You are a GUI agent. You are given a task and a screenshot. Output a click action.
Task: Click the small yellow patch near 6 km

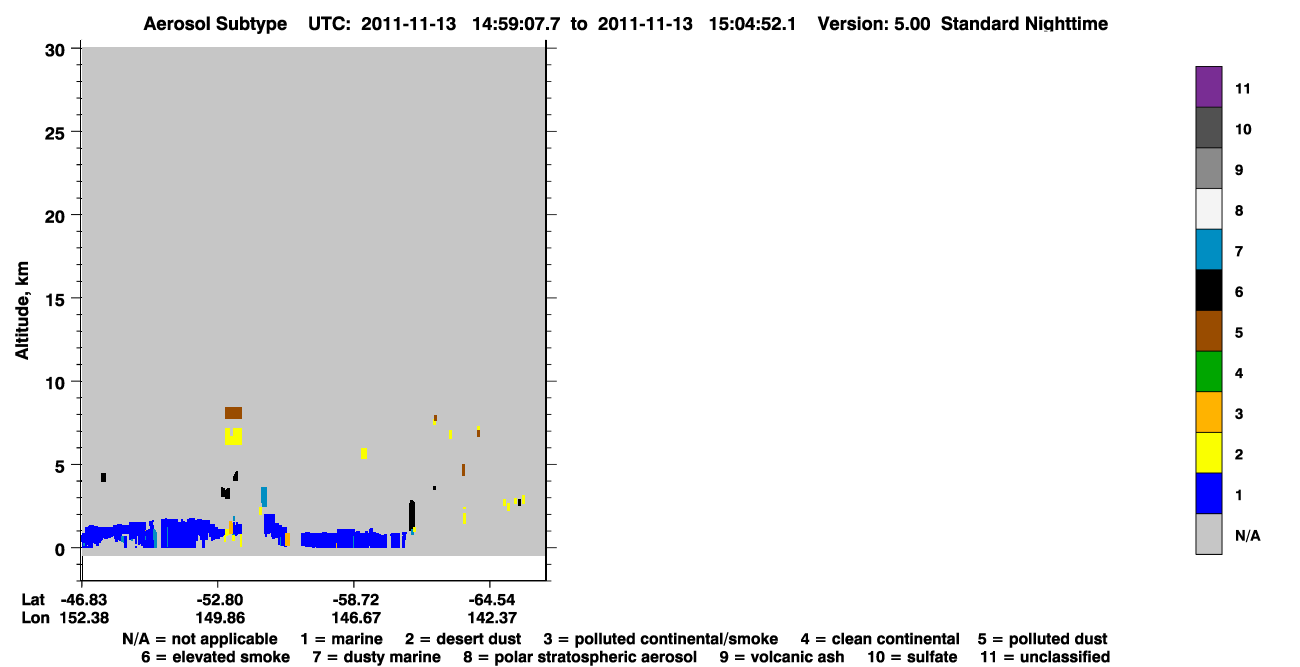pos(364,453)
